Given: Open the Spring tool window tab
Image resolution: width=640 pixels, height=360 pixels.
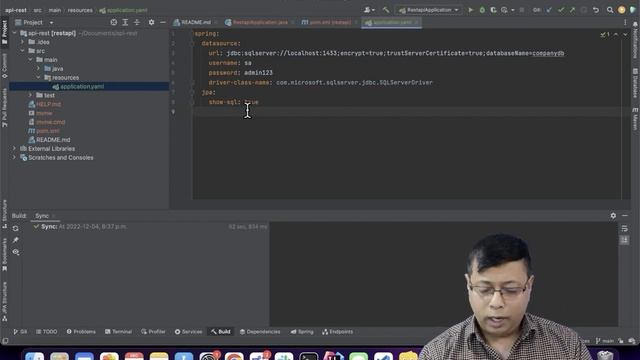Looking at the screenshot, I should 302,332.
